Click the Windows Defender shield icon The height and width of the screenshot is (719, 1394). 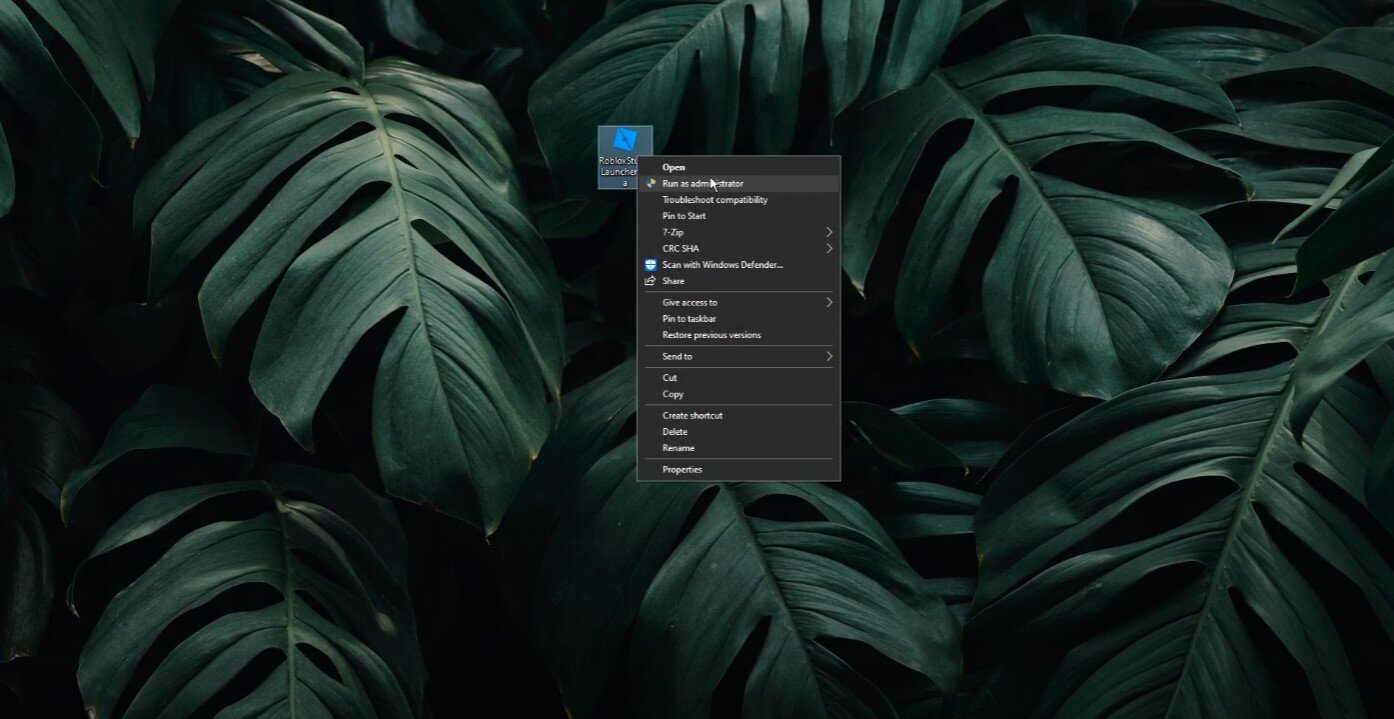pyautogui.click(x=650, y=265)
